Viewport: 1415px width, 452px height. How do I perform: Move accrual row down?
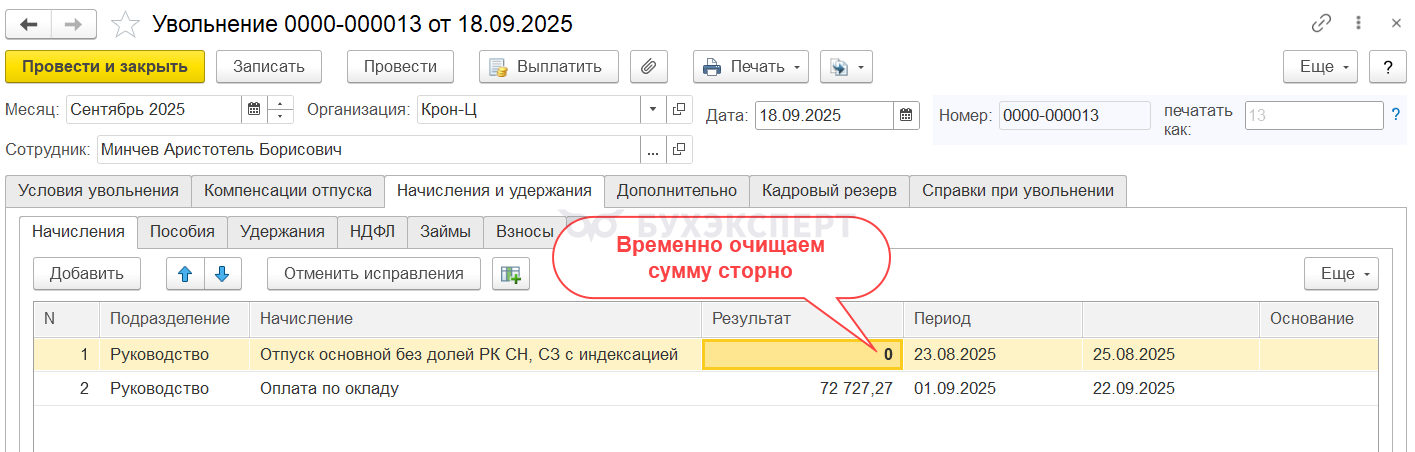[223, 273]
